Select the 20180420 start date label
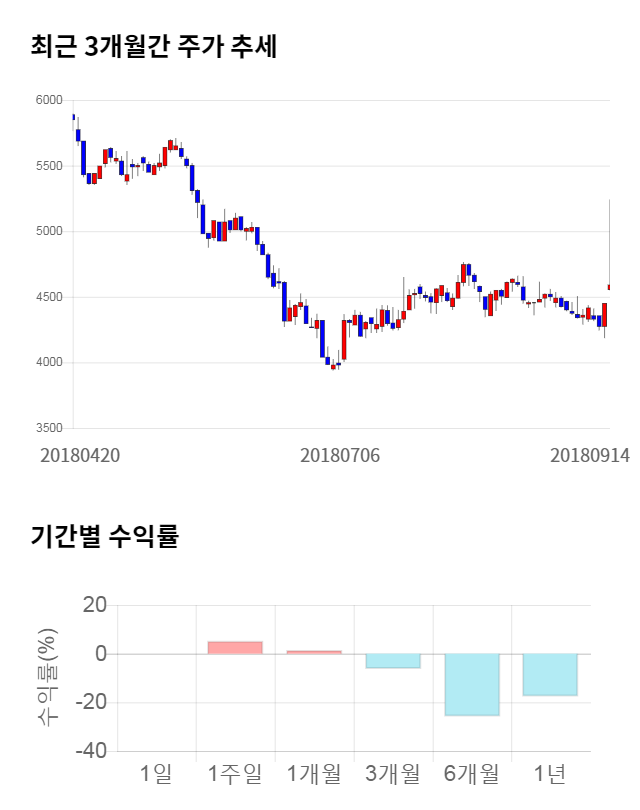Screen dimensions: 640x810 80,455
